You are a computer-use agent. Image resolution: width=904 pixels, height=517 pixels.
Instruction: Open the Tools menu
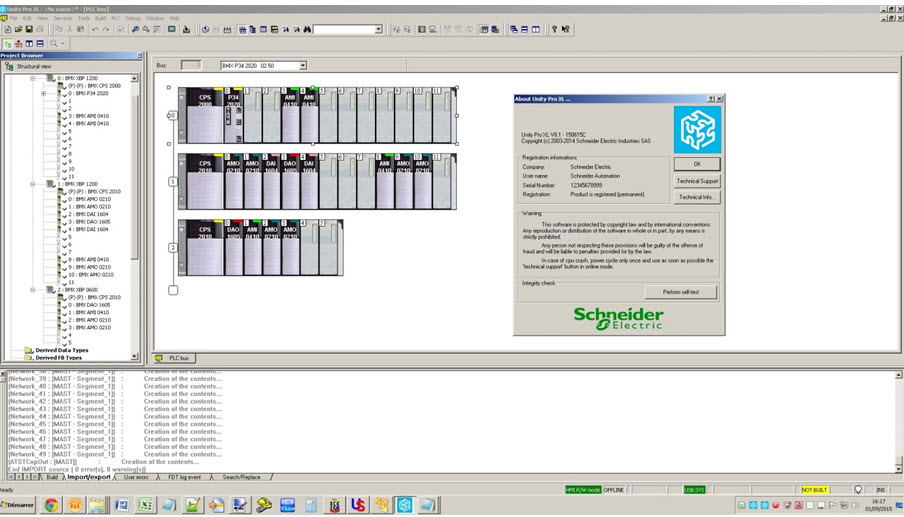pyautogui.click(x=84, y=18)
